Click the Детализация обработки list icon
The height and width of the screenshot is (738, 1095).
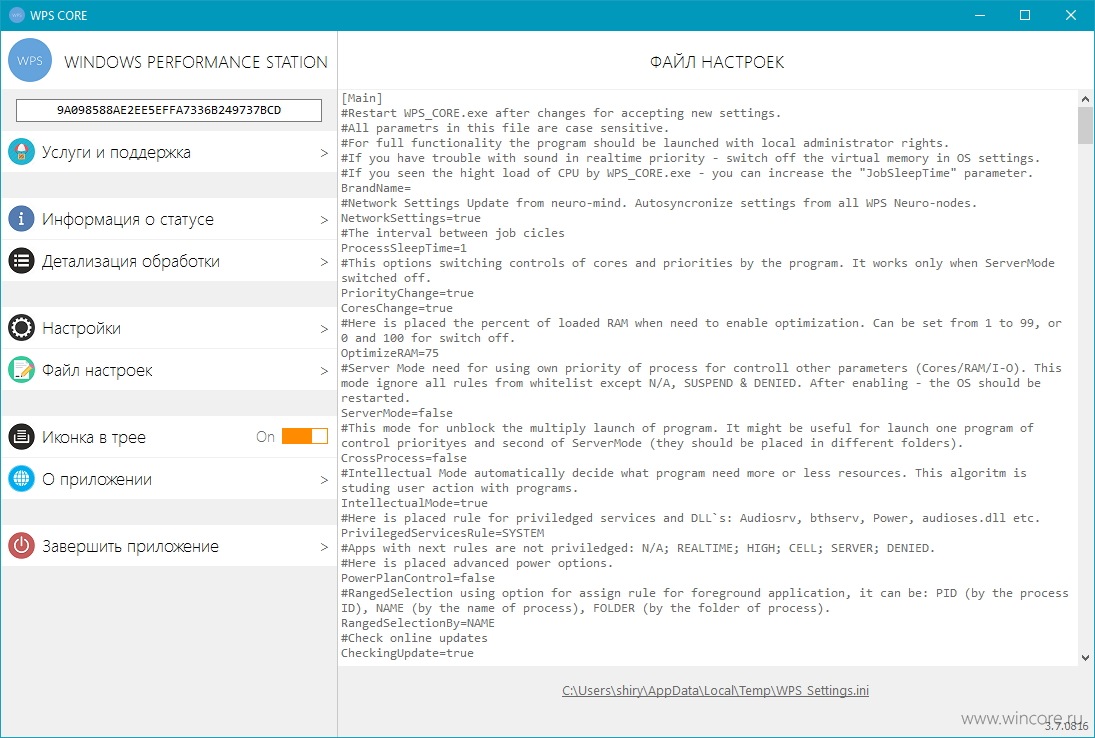pos(22,260)
